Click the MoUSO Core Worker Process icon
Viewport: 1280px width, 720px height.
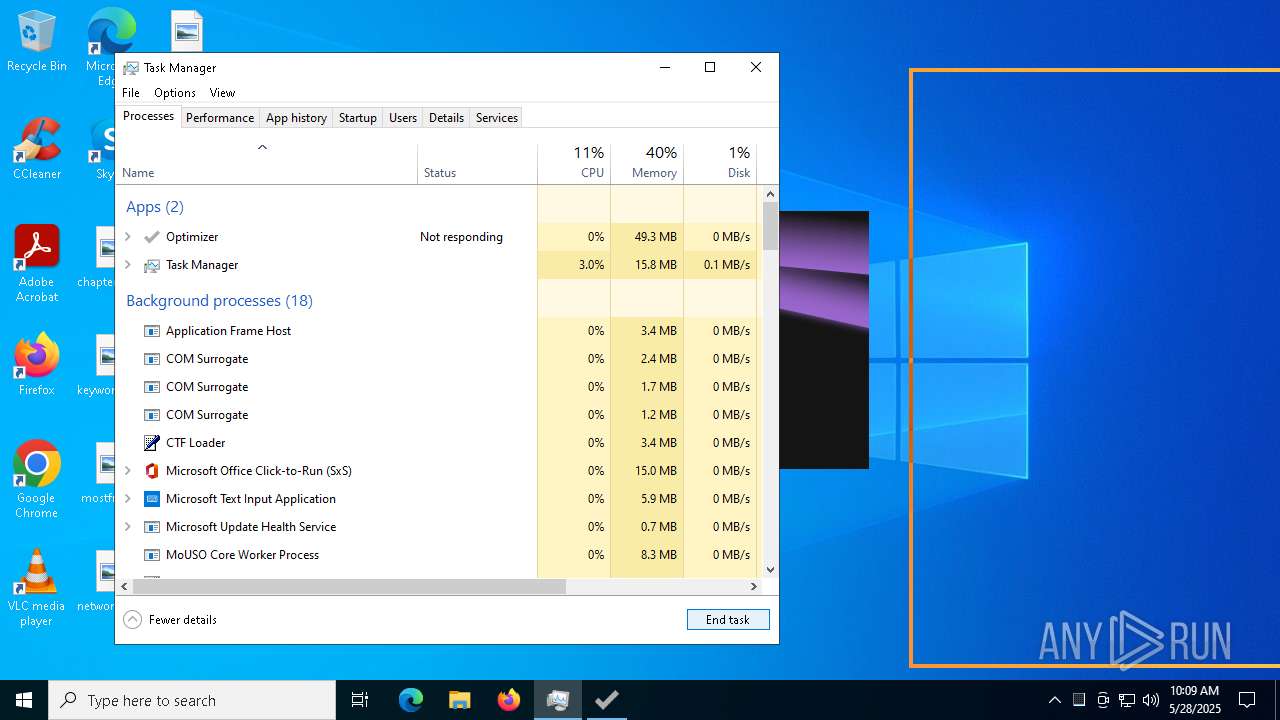coord(152,555)
